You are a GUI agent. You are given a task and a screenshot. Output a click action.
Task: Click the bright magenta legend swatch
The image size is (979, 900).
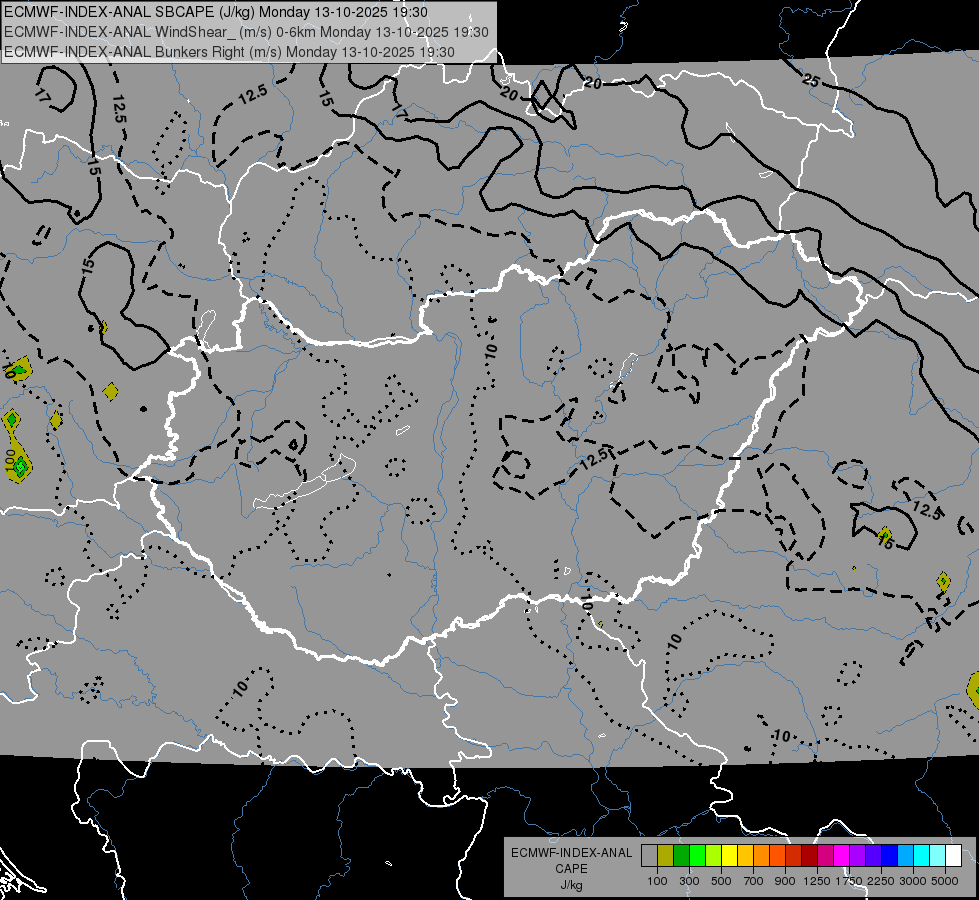(842, 856)
